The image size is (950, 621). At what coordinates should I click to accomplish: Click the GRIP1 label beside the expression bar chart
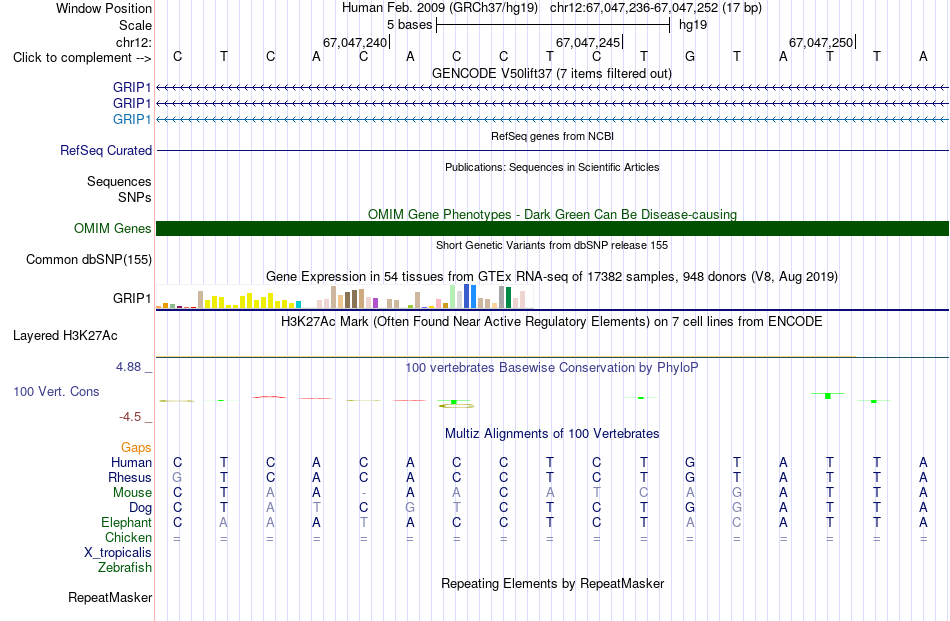(131, 298)
